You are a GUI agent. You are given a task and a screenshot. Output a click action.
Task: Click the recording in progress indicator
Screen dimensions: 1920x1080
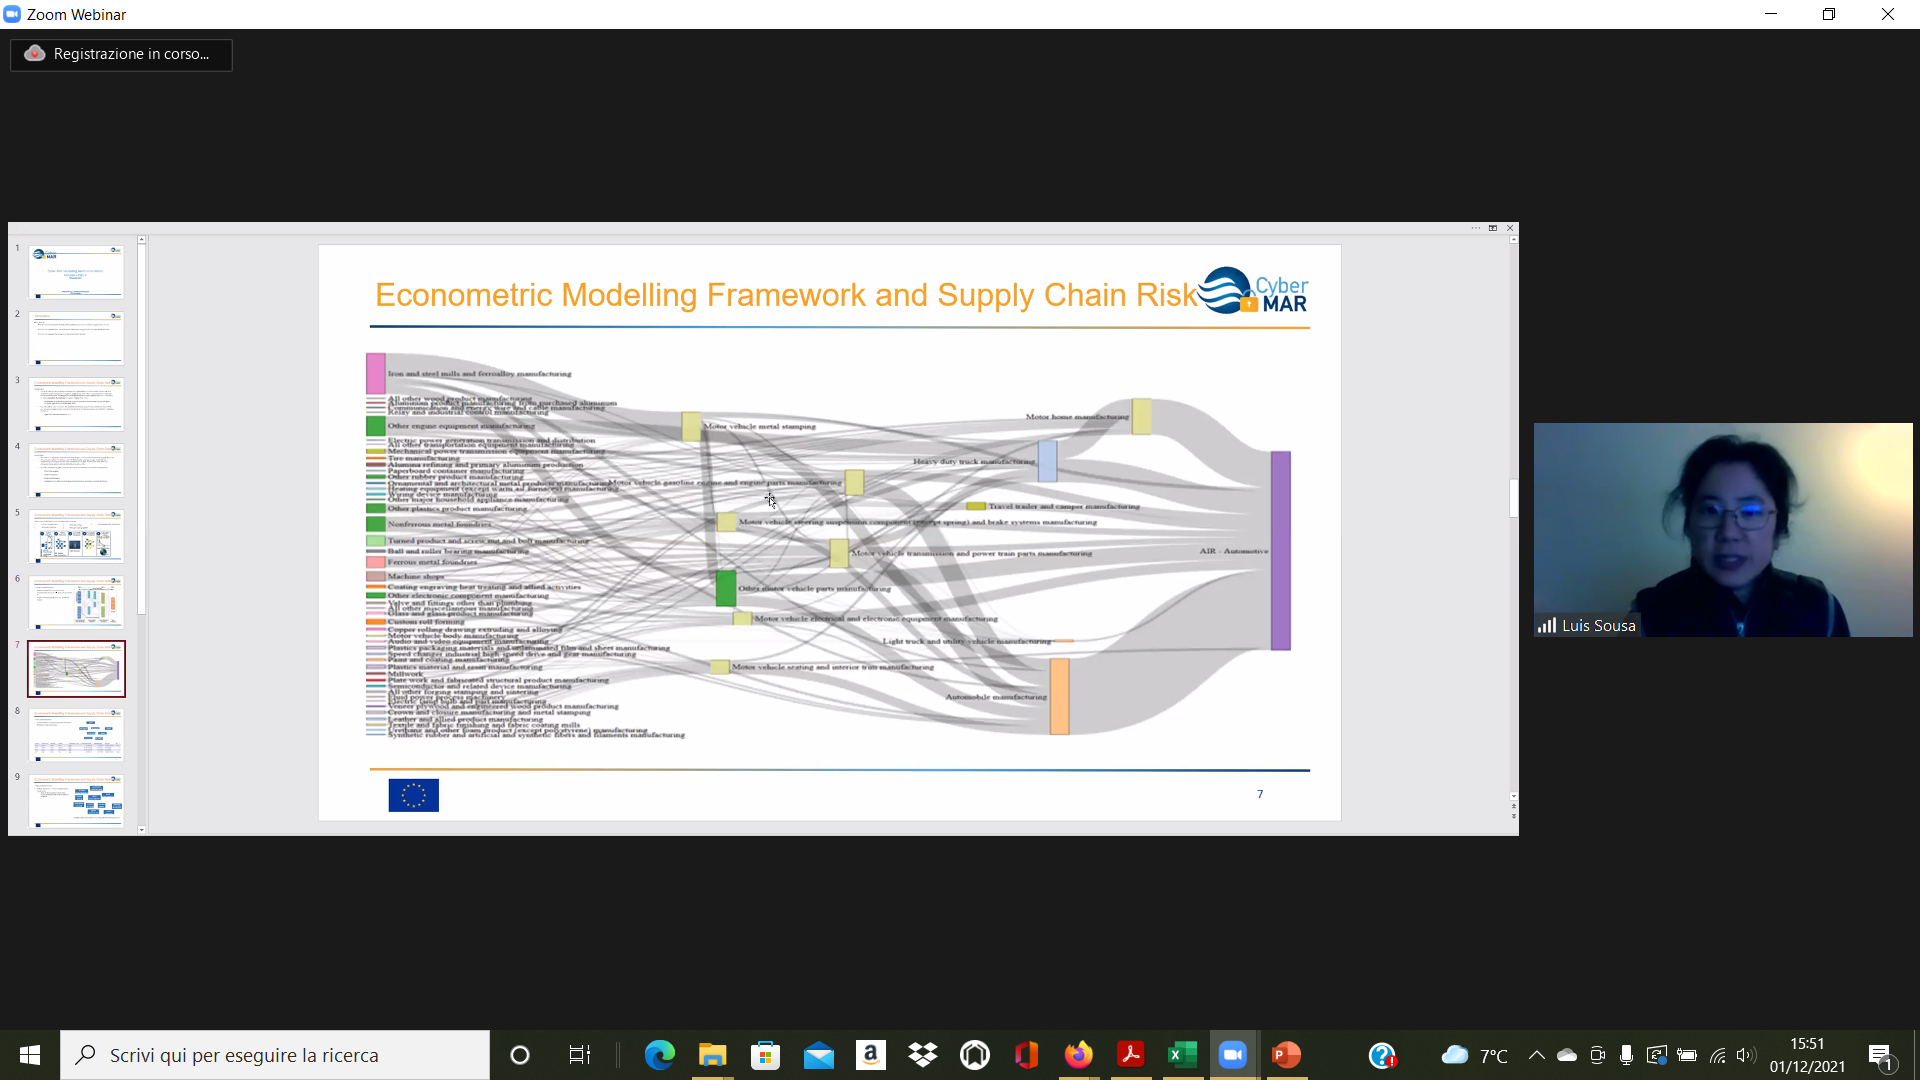[x=121, y=54]
